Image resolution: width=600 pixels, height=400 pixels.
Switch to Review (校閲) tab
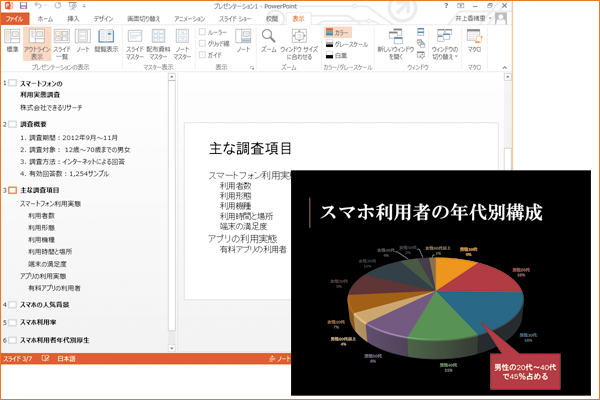(272, 19)
